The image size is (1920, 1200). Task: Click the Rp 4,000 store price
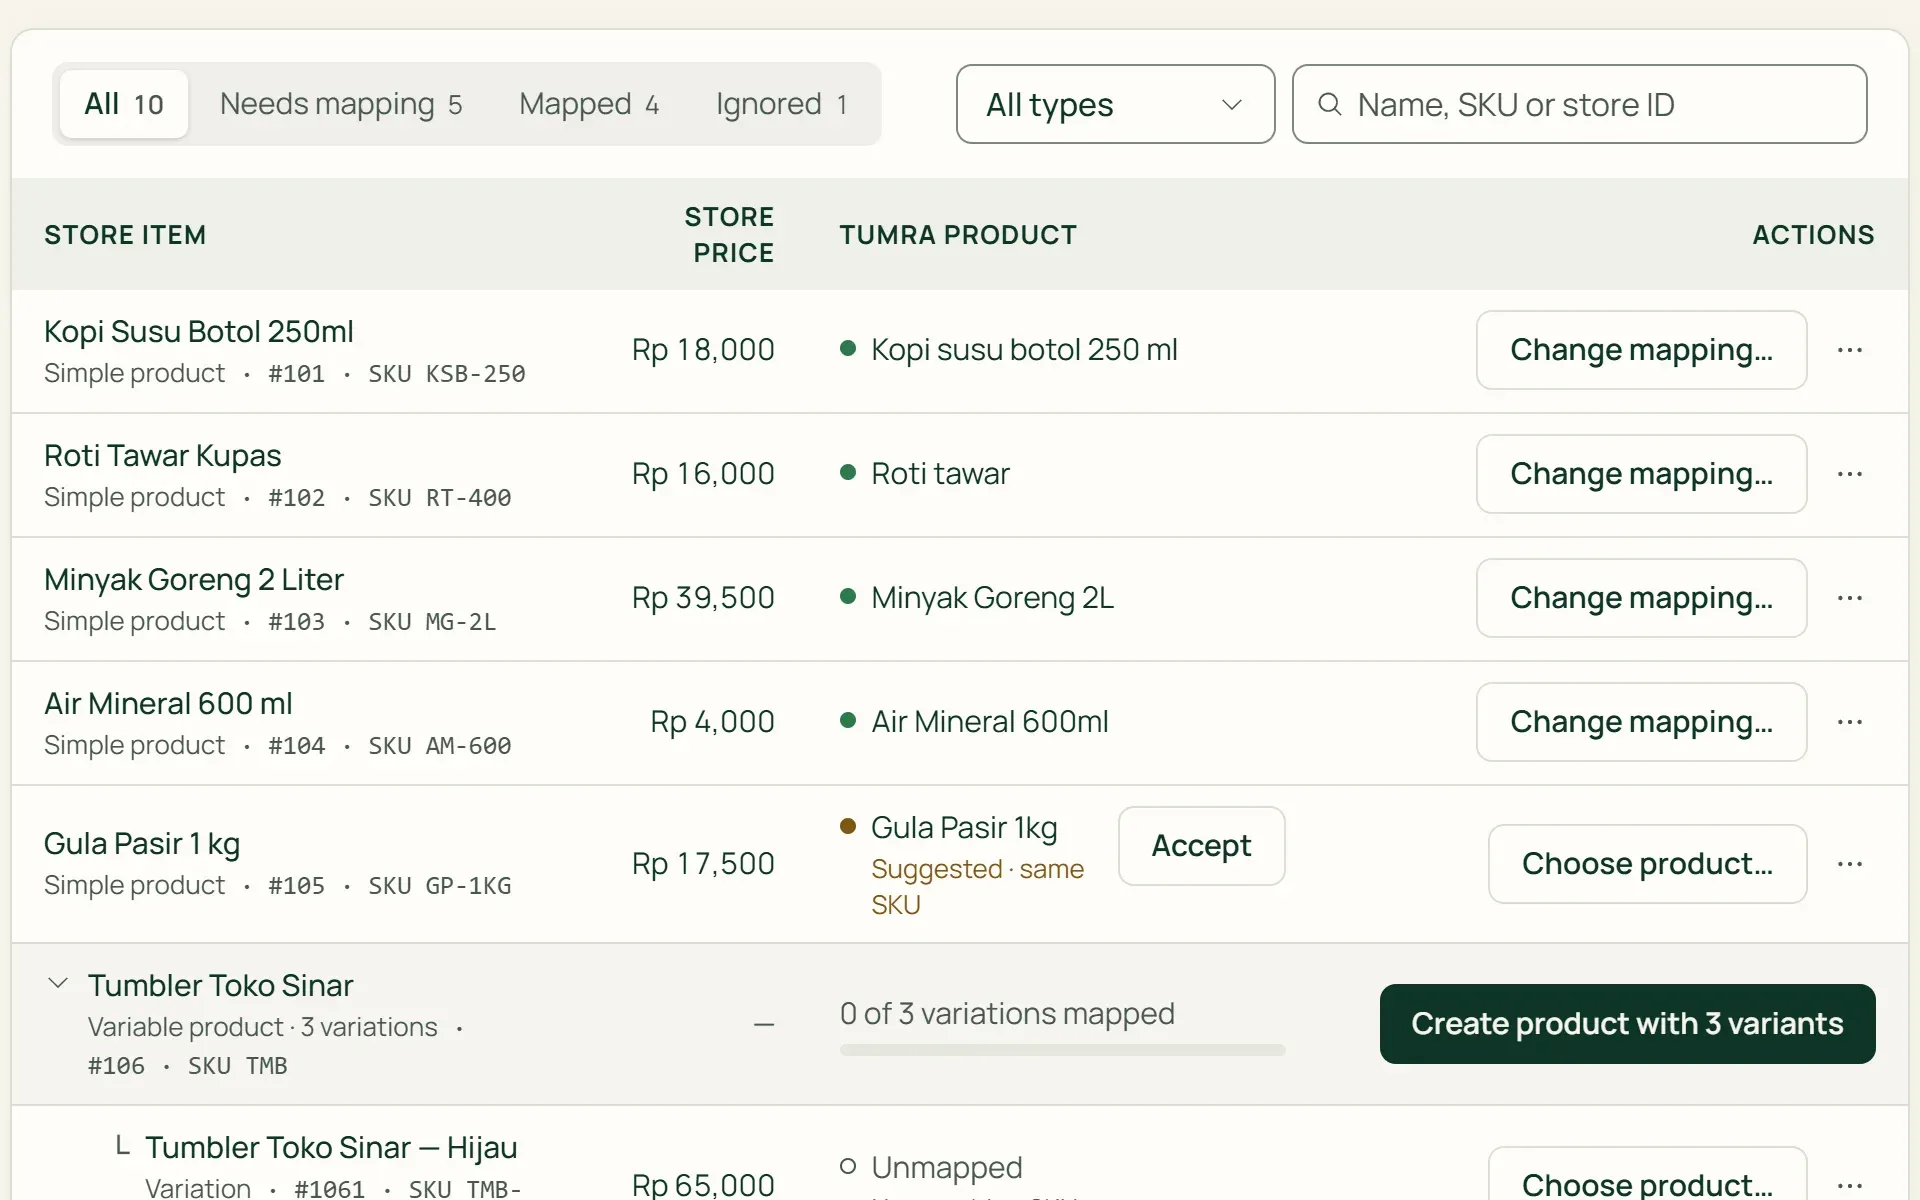712,722
